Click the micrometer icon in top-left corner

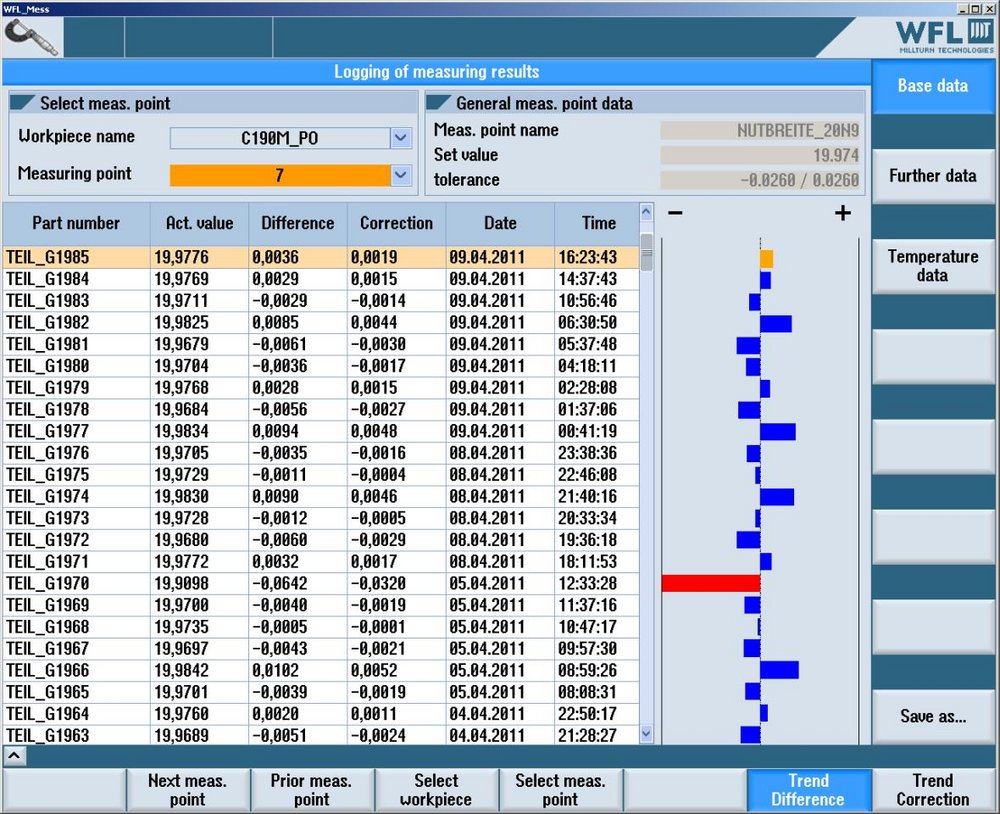pyautogui.click(x=31, y=37)
